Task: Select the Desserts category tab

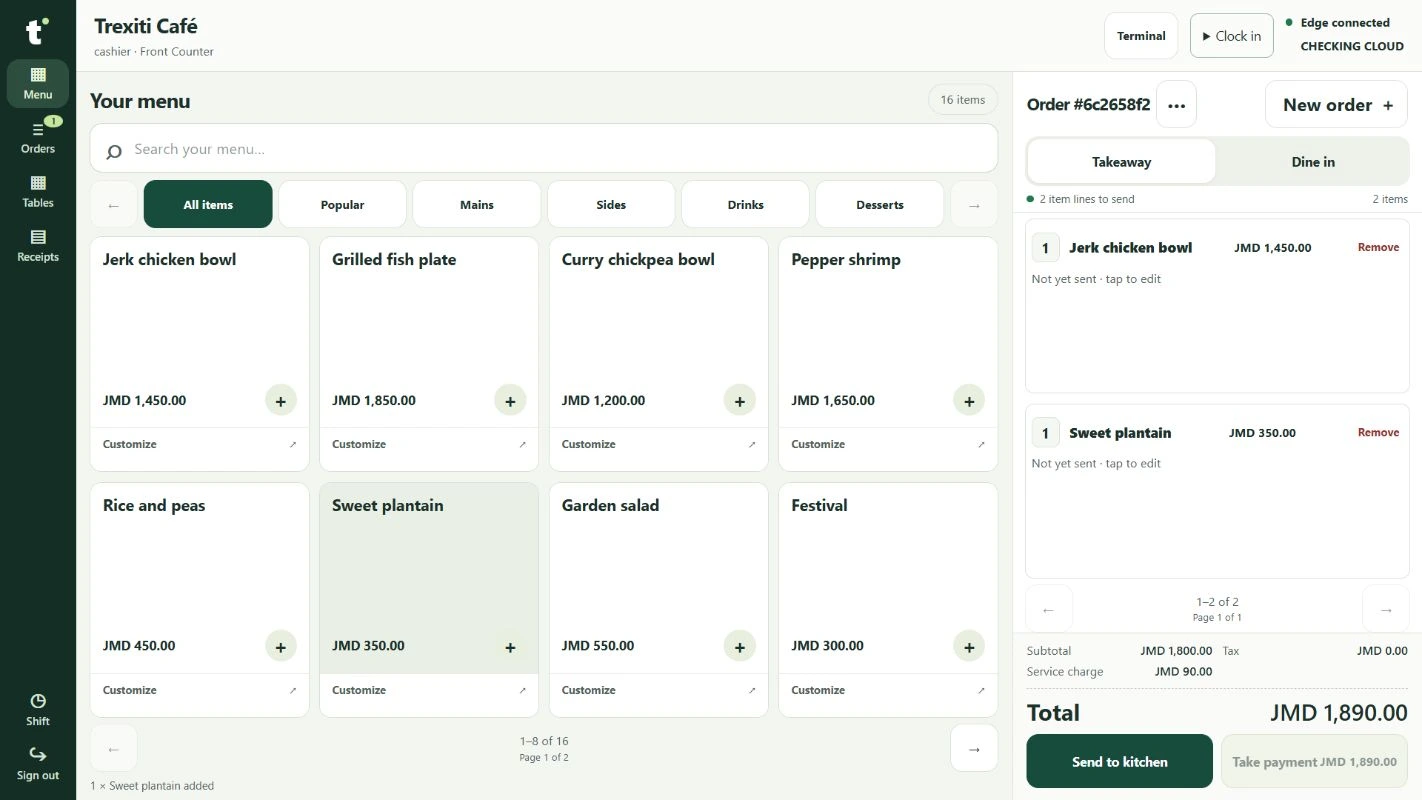Action: (880, 204)
